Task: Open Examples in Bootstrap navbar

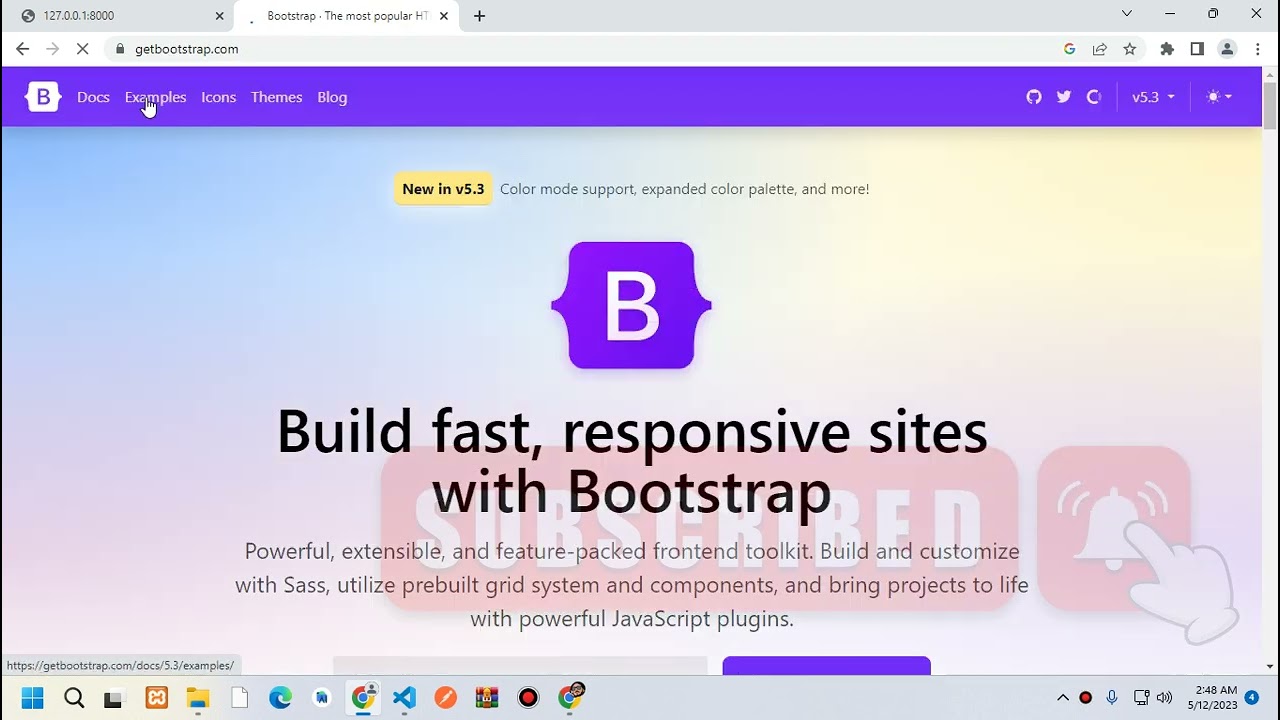Action: (155, 97)
